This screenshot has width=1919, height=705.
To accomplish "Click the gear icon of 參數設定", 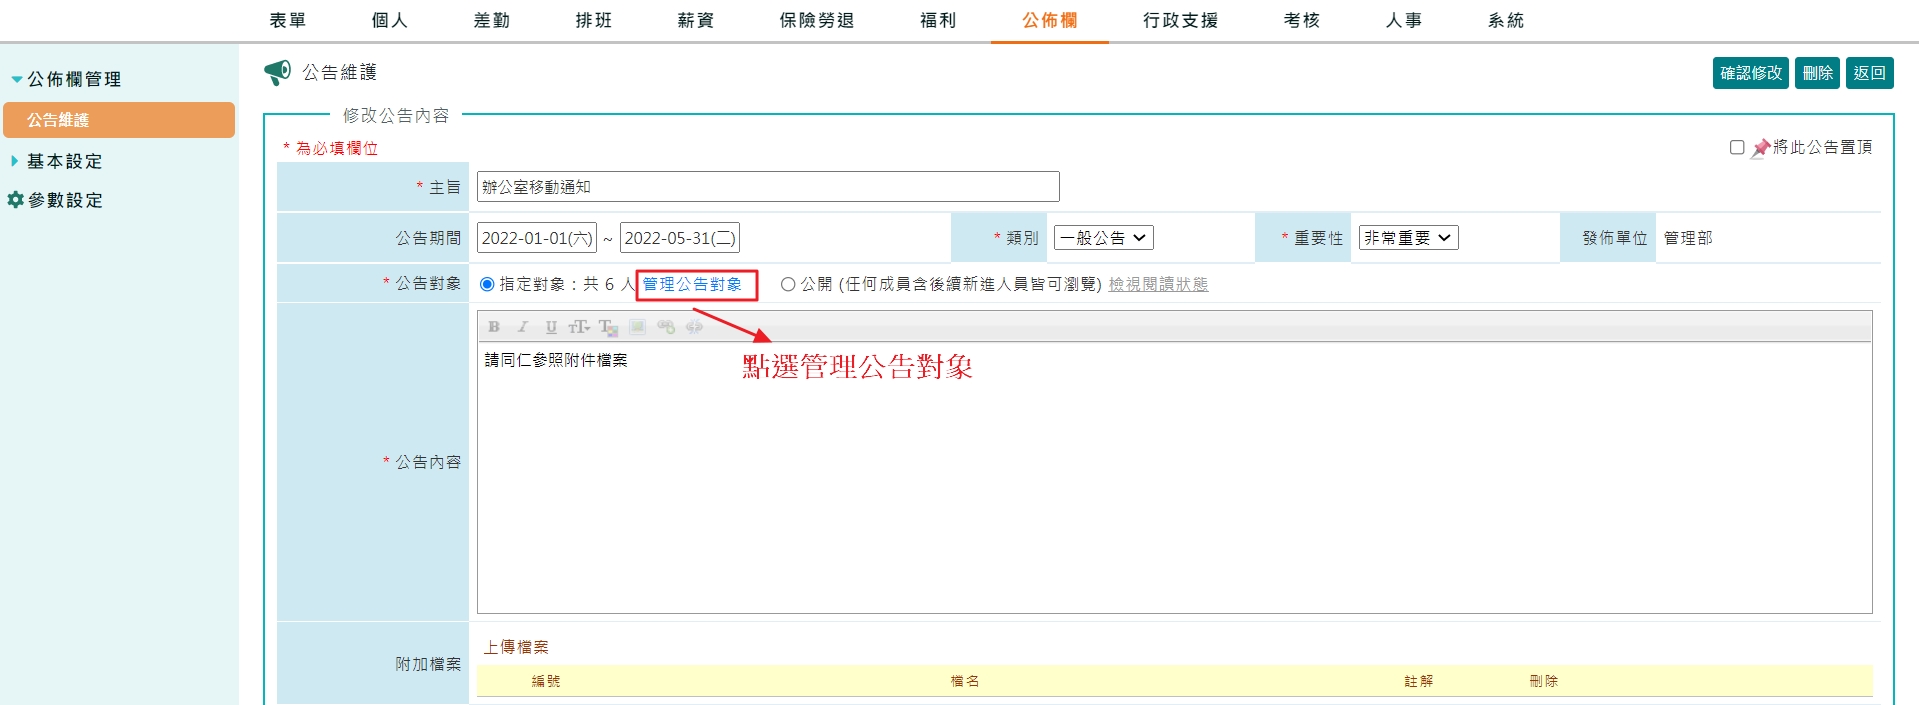I will click(15, 200).
